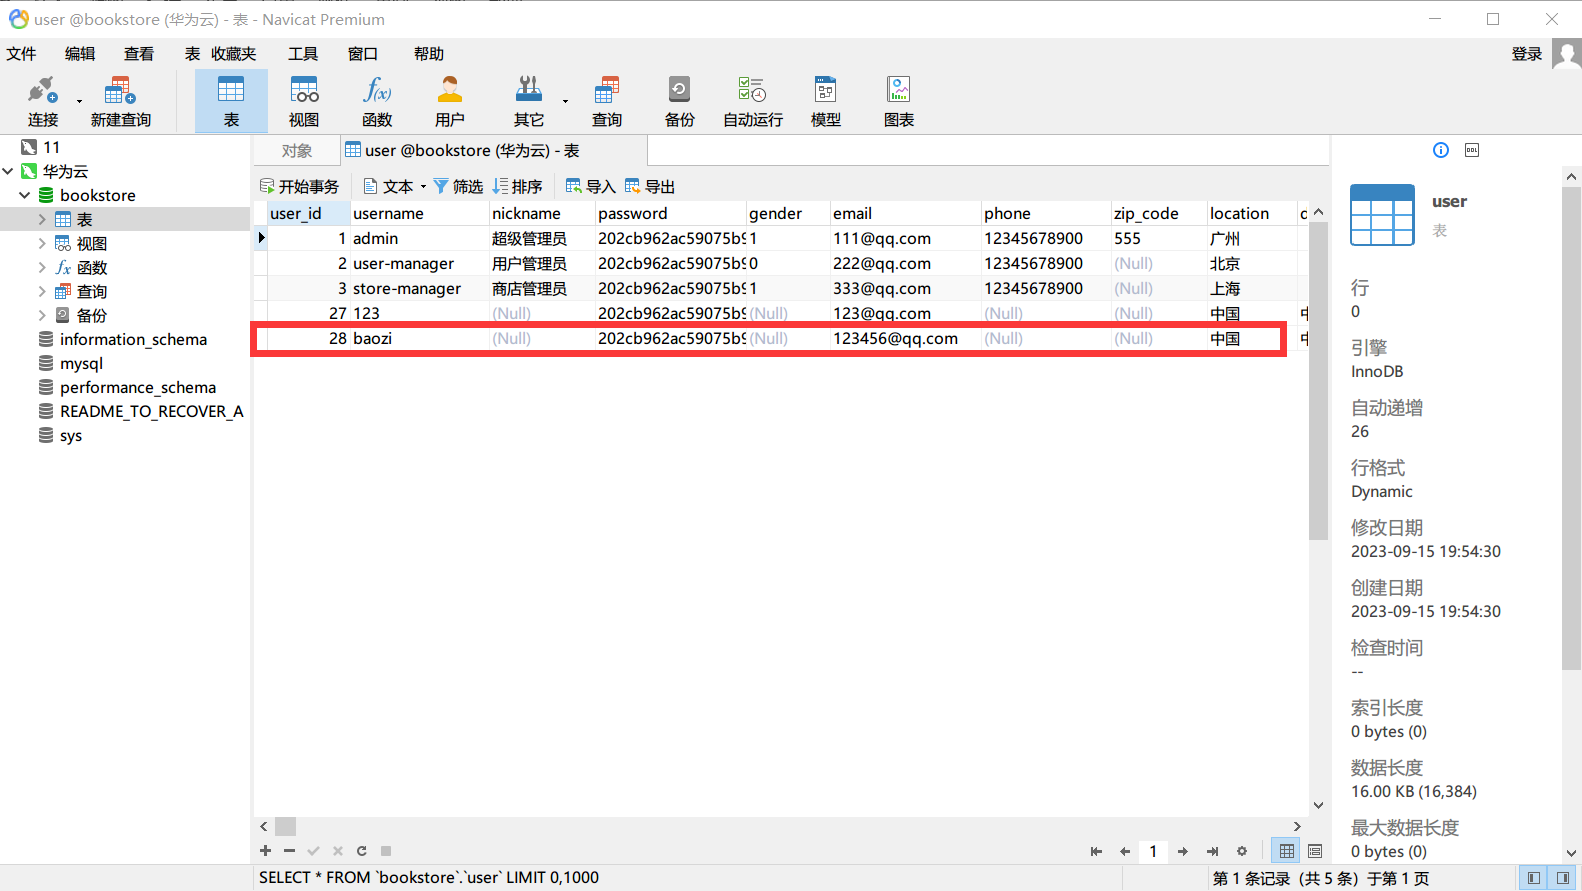Screen dimensions: 1582x891
Task: Collapse the bookstore database node
Action: click(25, 195)
